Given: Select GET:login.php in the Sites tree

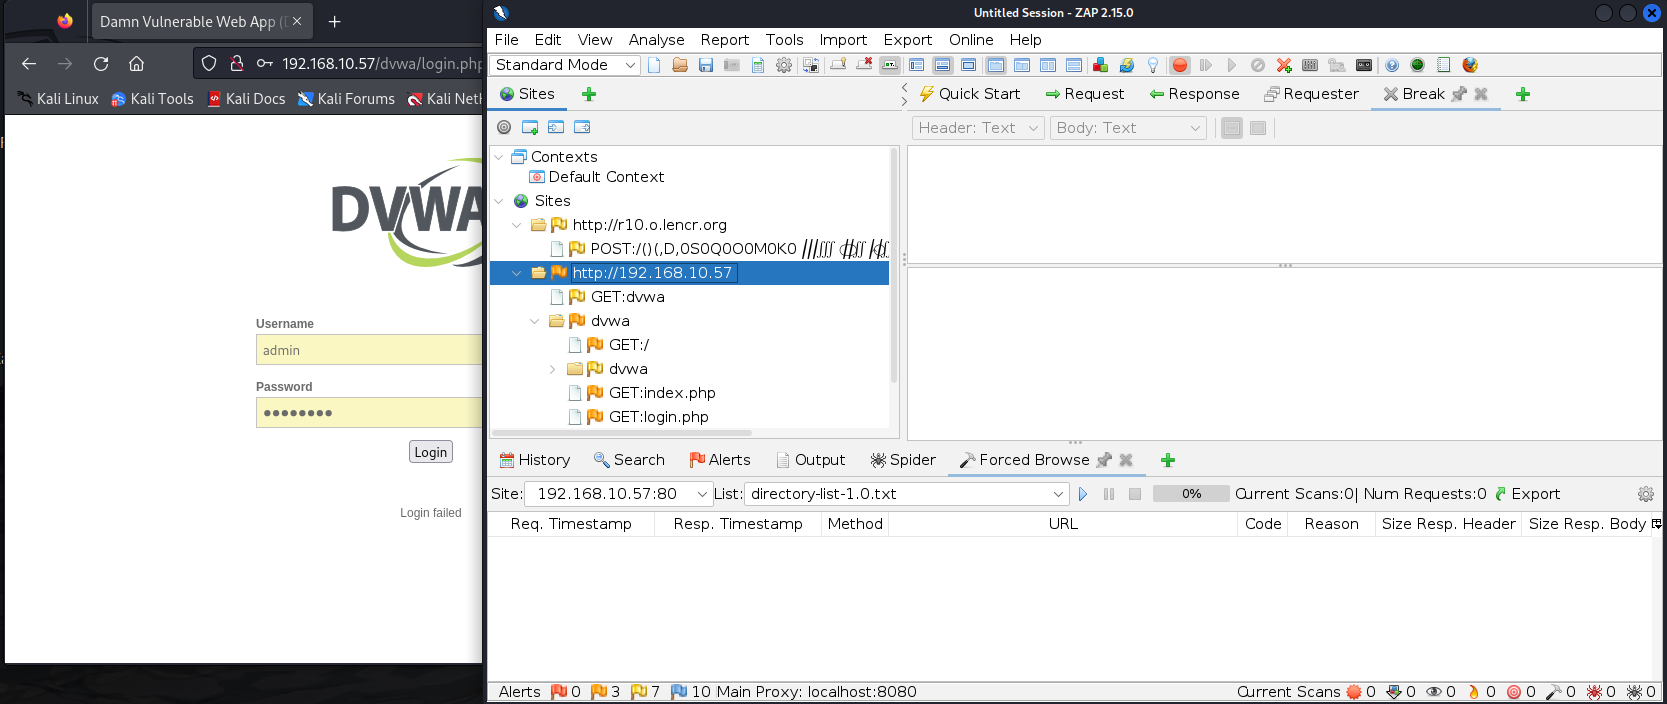Looking at the screenshot, I should click(658, 417).
